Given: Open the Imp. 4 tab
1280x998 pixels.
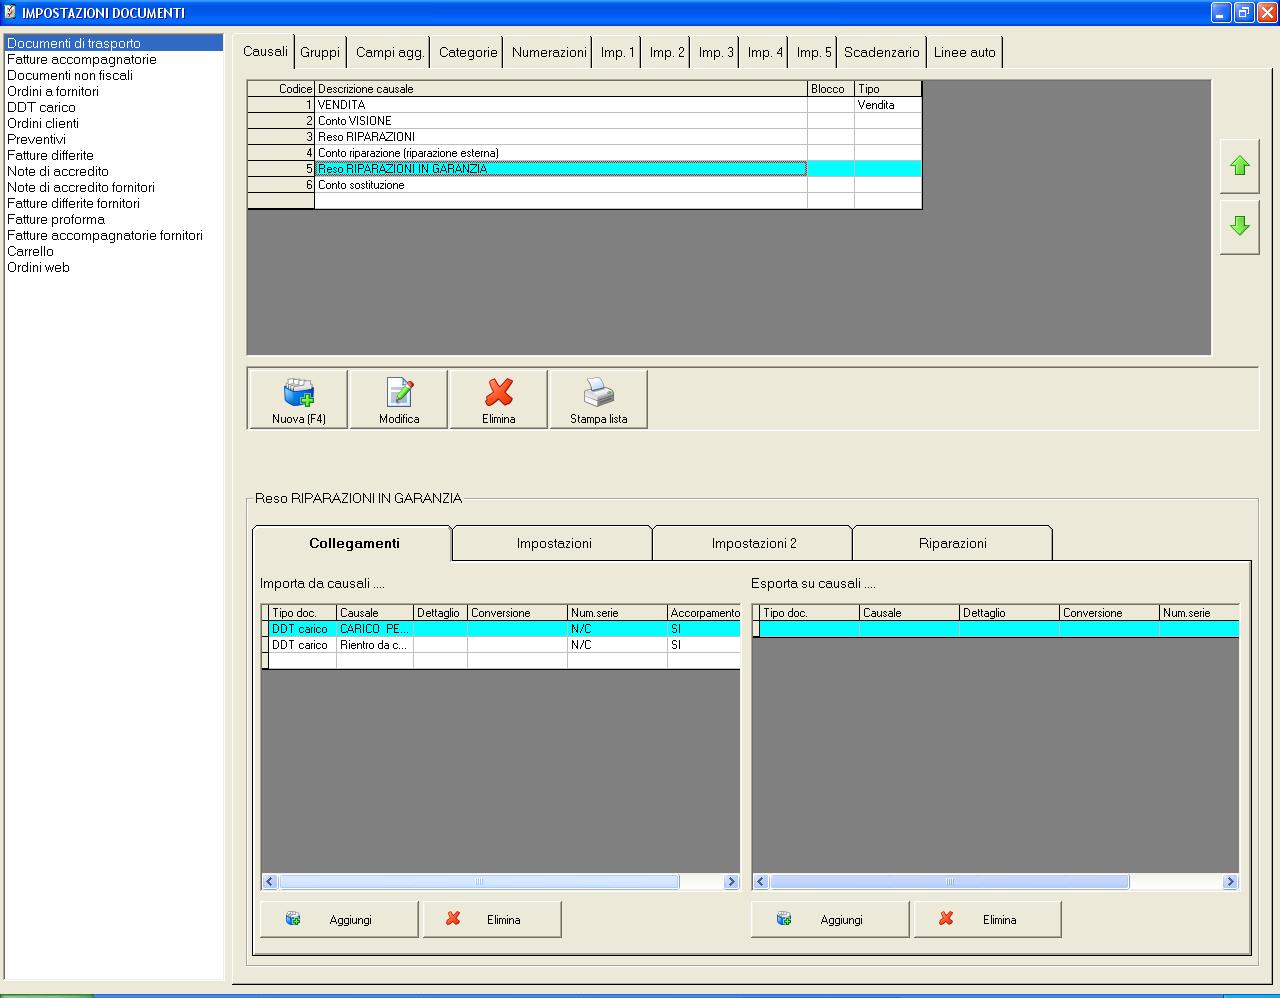Looking at the screenshot, I should pos(765,52).
